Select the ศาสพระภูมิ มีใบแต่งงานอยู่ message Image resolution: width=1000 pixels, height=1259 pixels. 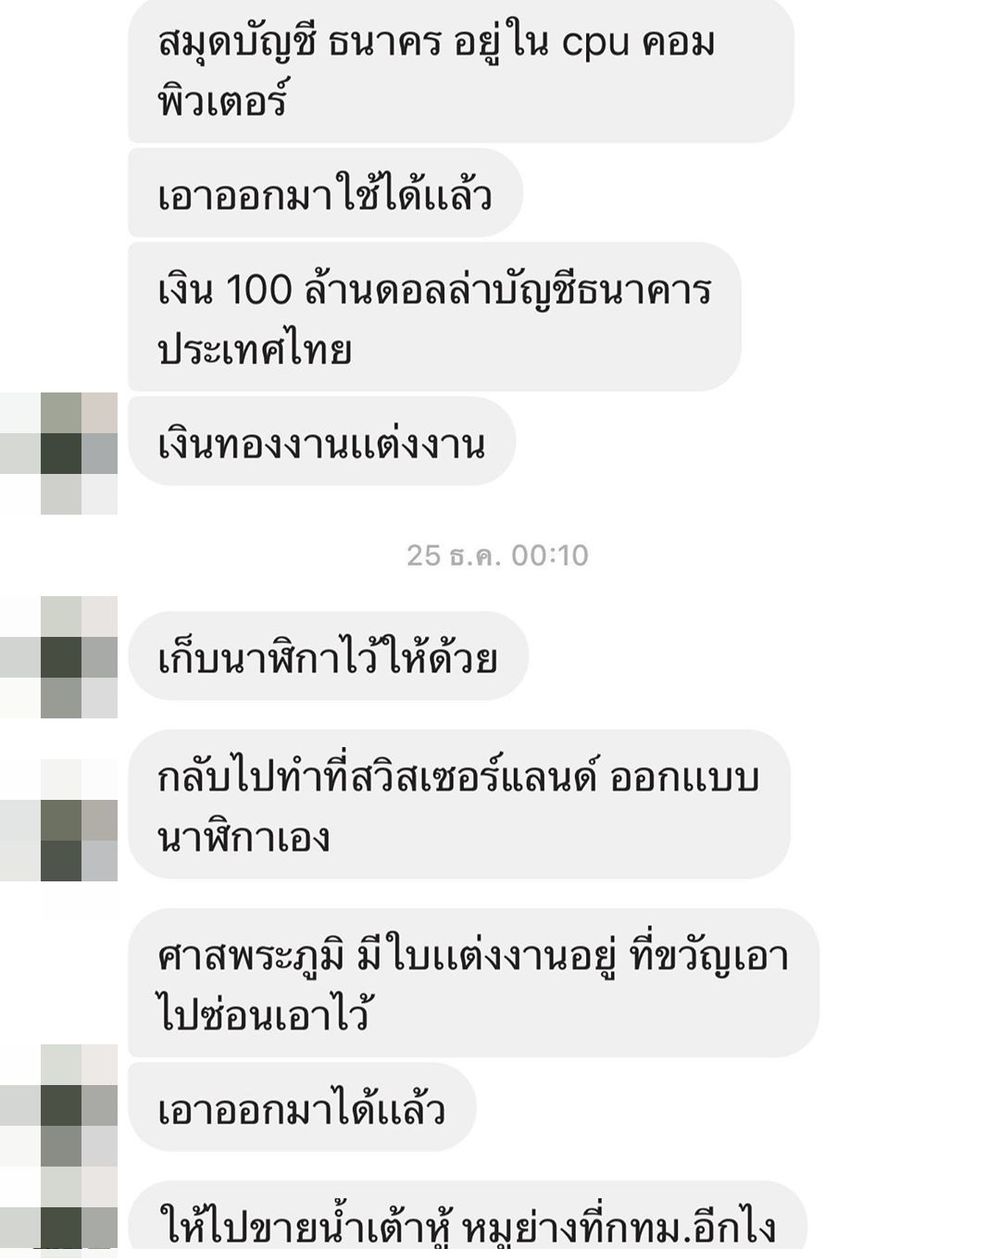(x=473, y=983)
